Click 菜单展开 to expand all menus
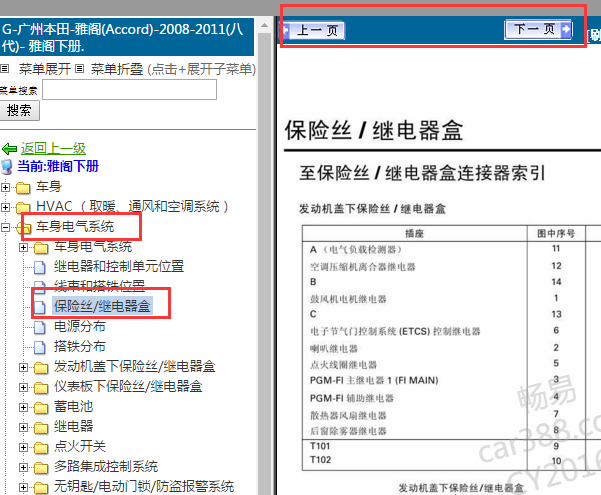This screenshot has width=601, height=495. click(x=45, y=69)
